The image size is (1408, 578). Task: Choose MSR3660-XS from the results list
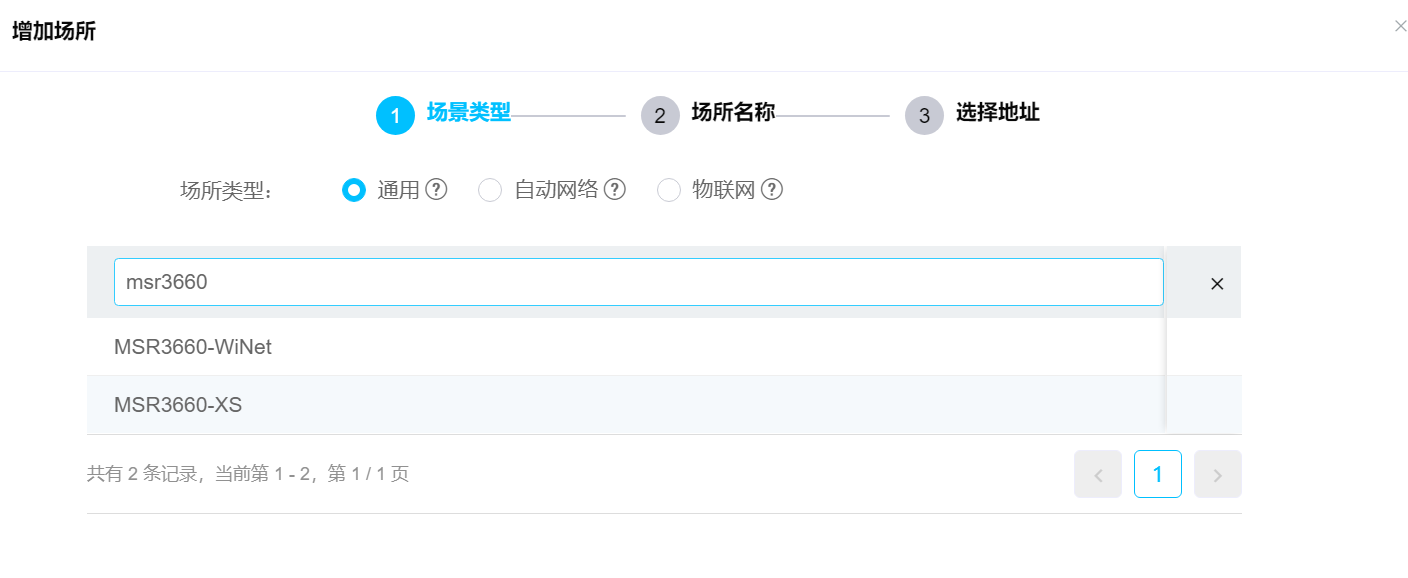click(x=178, y=405)
